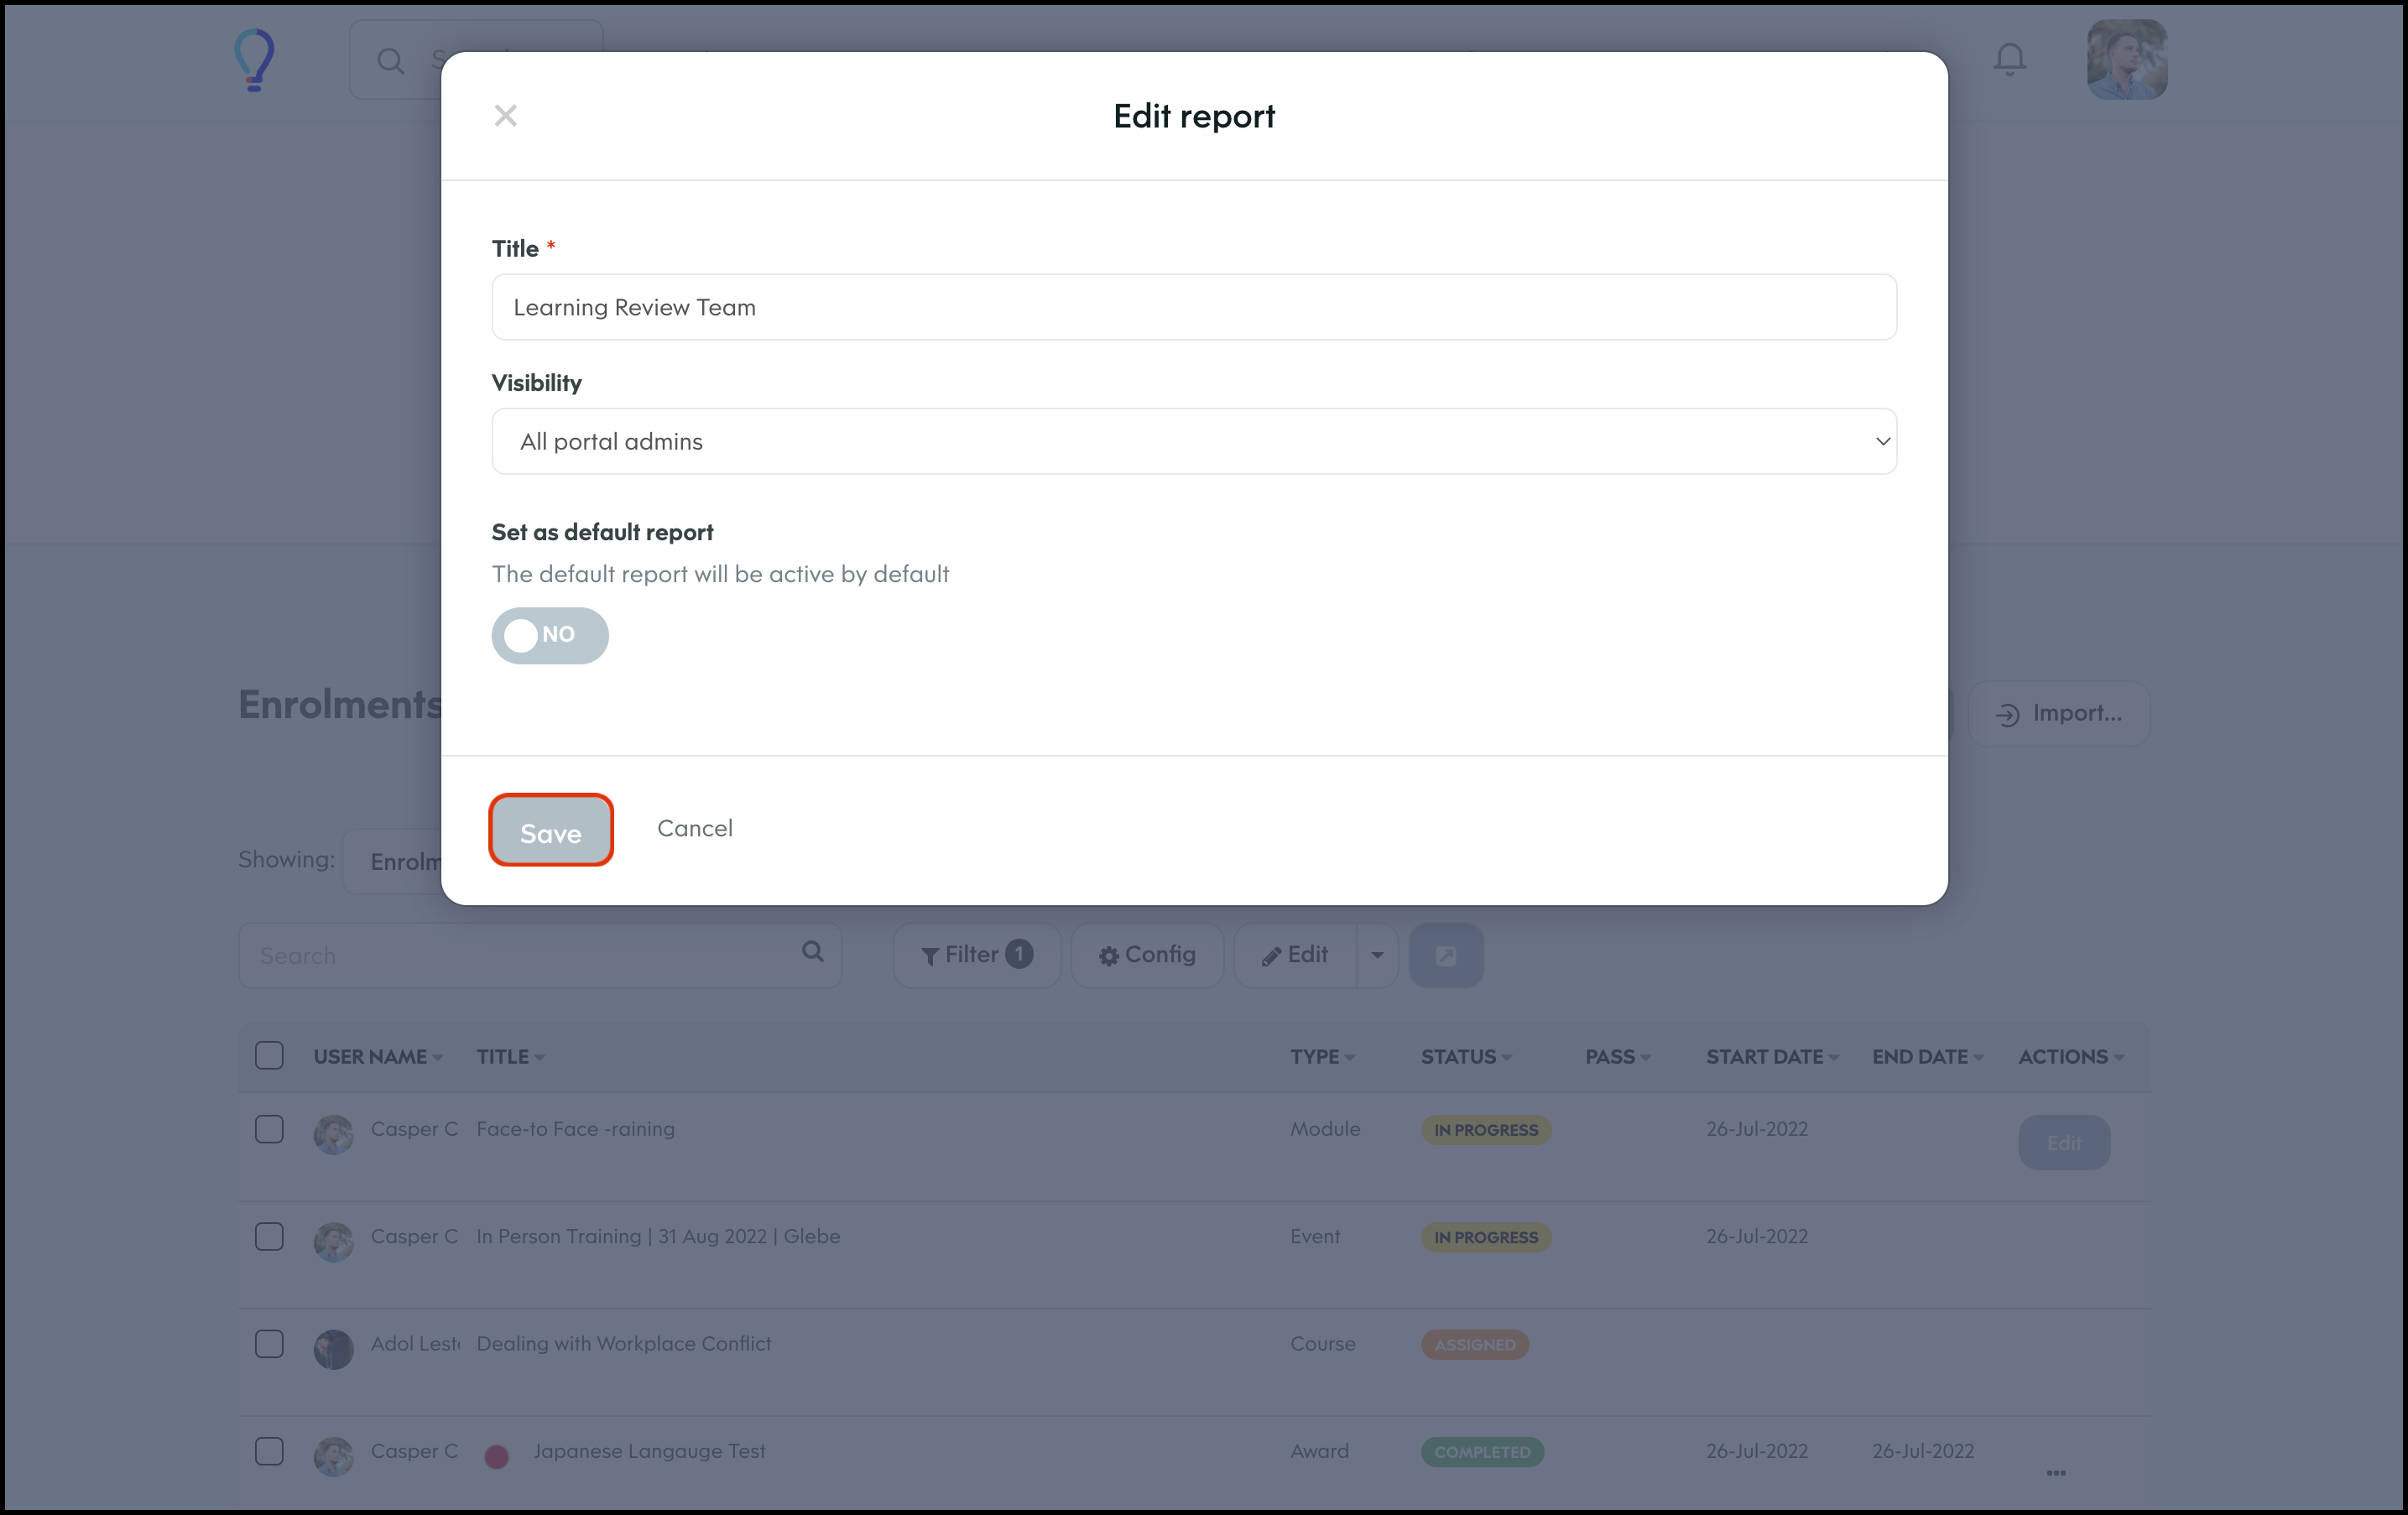Click the Save button
Image resolution: width=2408 pixels, height=1515 pixels.
tap(550, 831)
